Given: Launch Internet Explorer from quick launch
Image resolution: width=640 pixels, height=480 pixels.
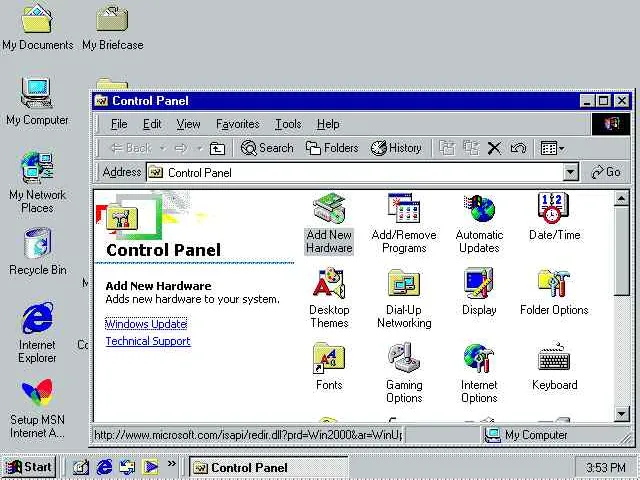Looking at the screenshot, I should click(104, 467).
